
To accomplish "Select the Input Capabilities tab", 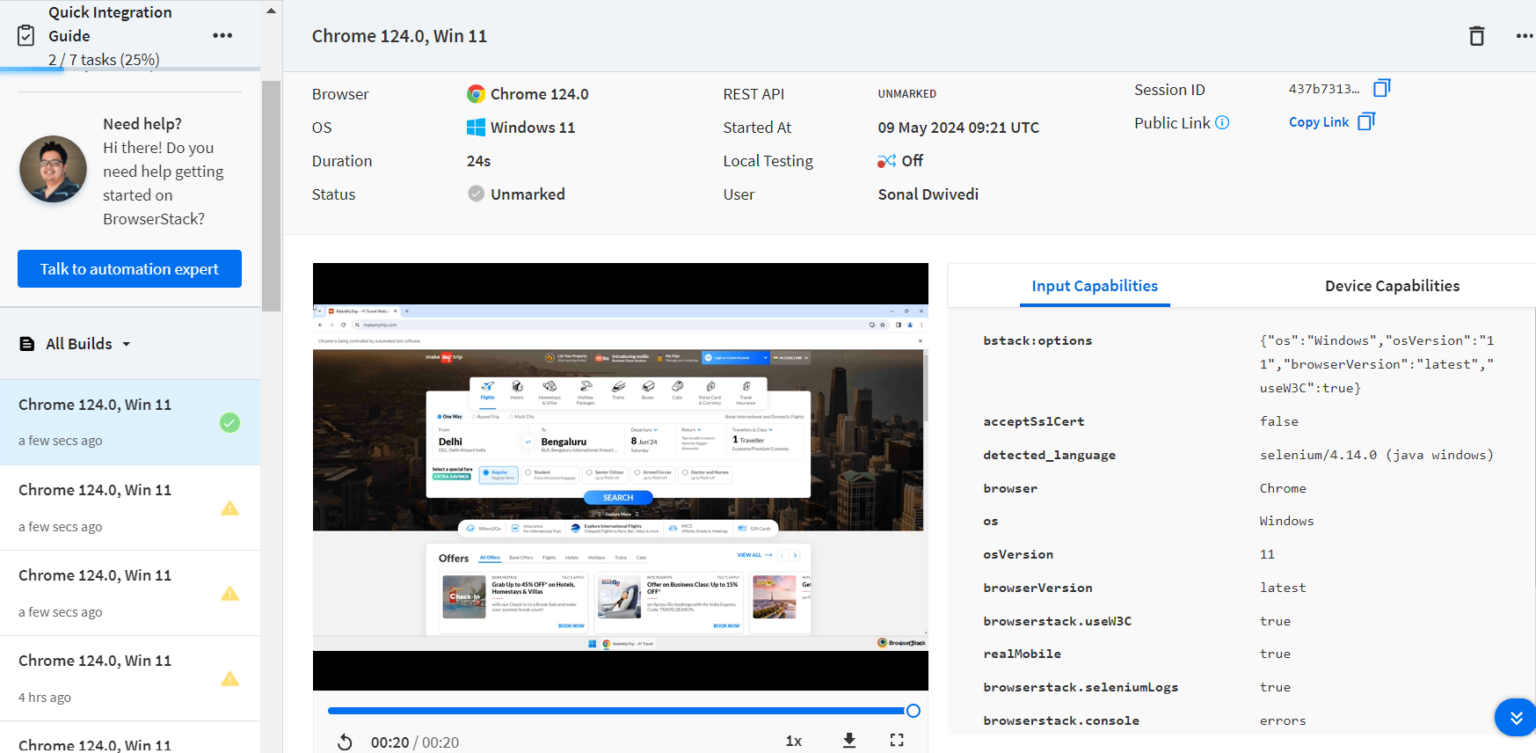I will 1094,286.
